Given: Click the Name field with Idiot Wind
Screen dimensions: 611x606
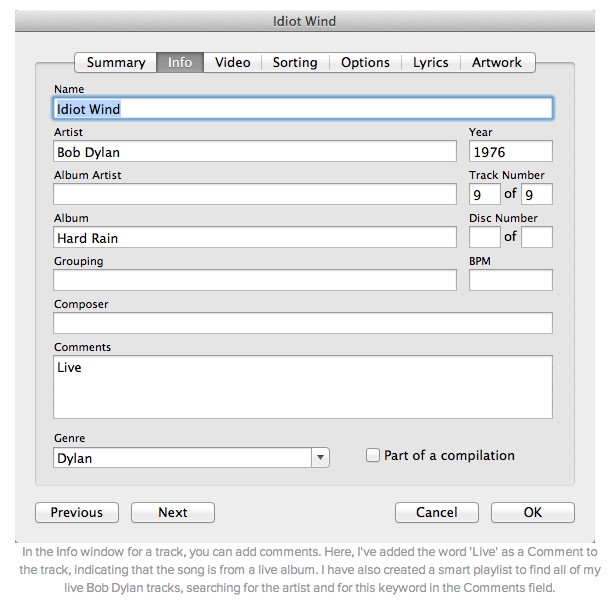Looking at the screenshot, I should tap(303, 108).
